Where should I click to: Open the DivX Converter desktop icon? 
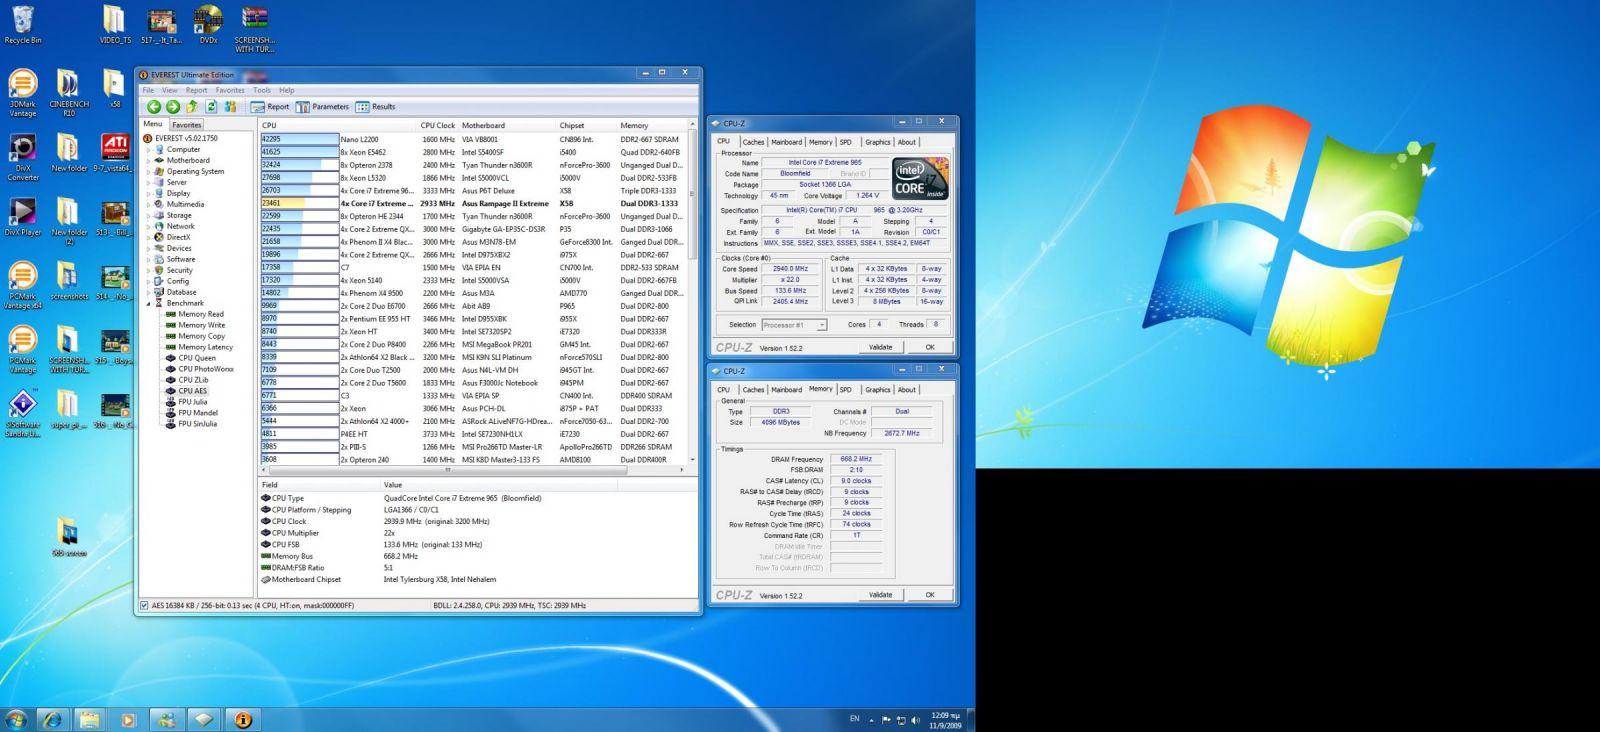tap(23, 158)
